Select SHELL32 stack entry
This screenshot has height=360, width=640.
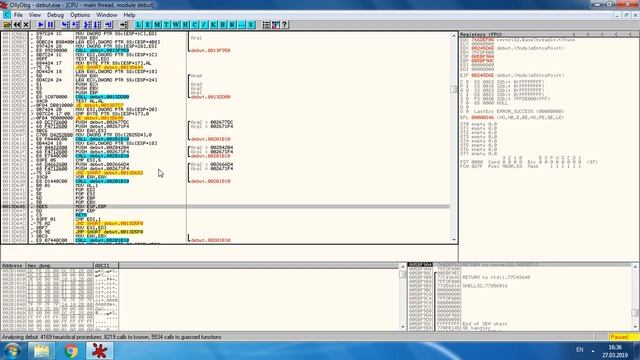(x=485, y=286)
